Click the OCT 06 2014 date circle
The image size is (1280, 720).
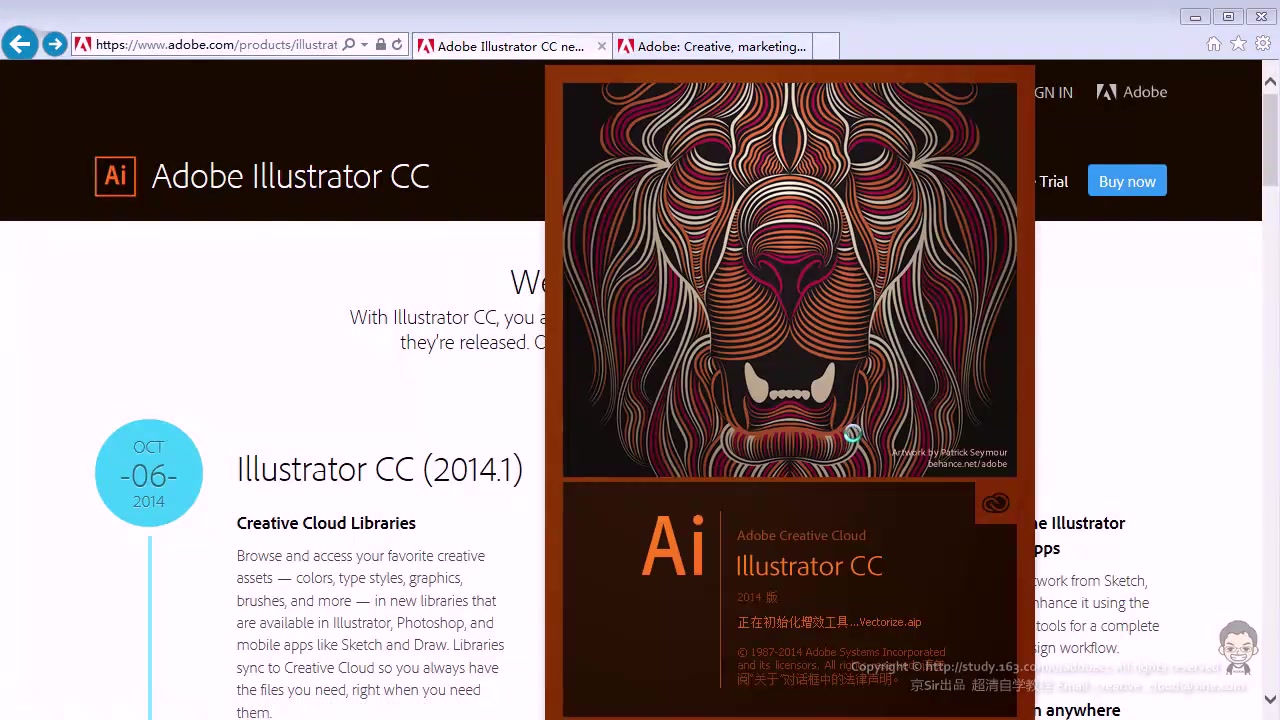click(149, 473)
